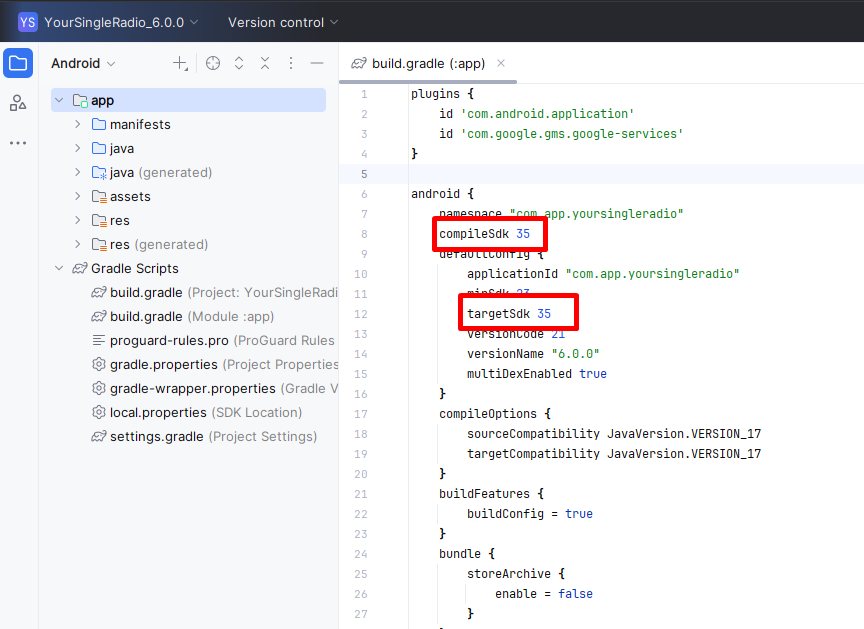Expand the java folder arrow

(78, 148)
